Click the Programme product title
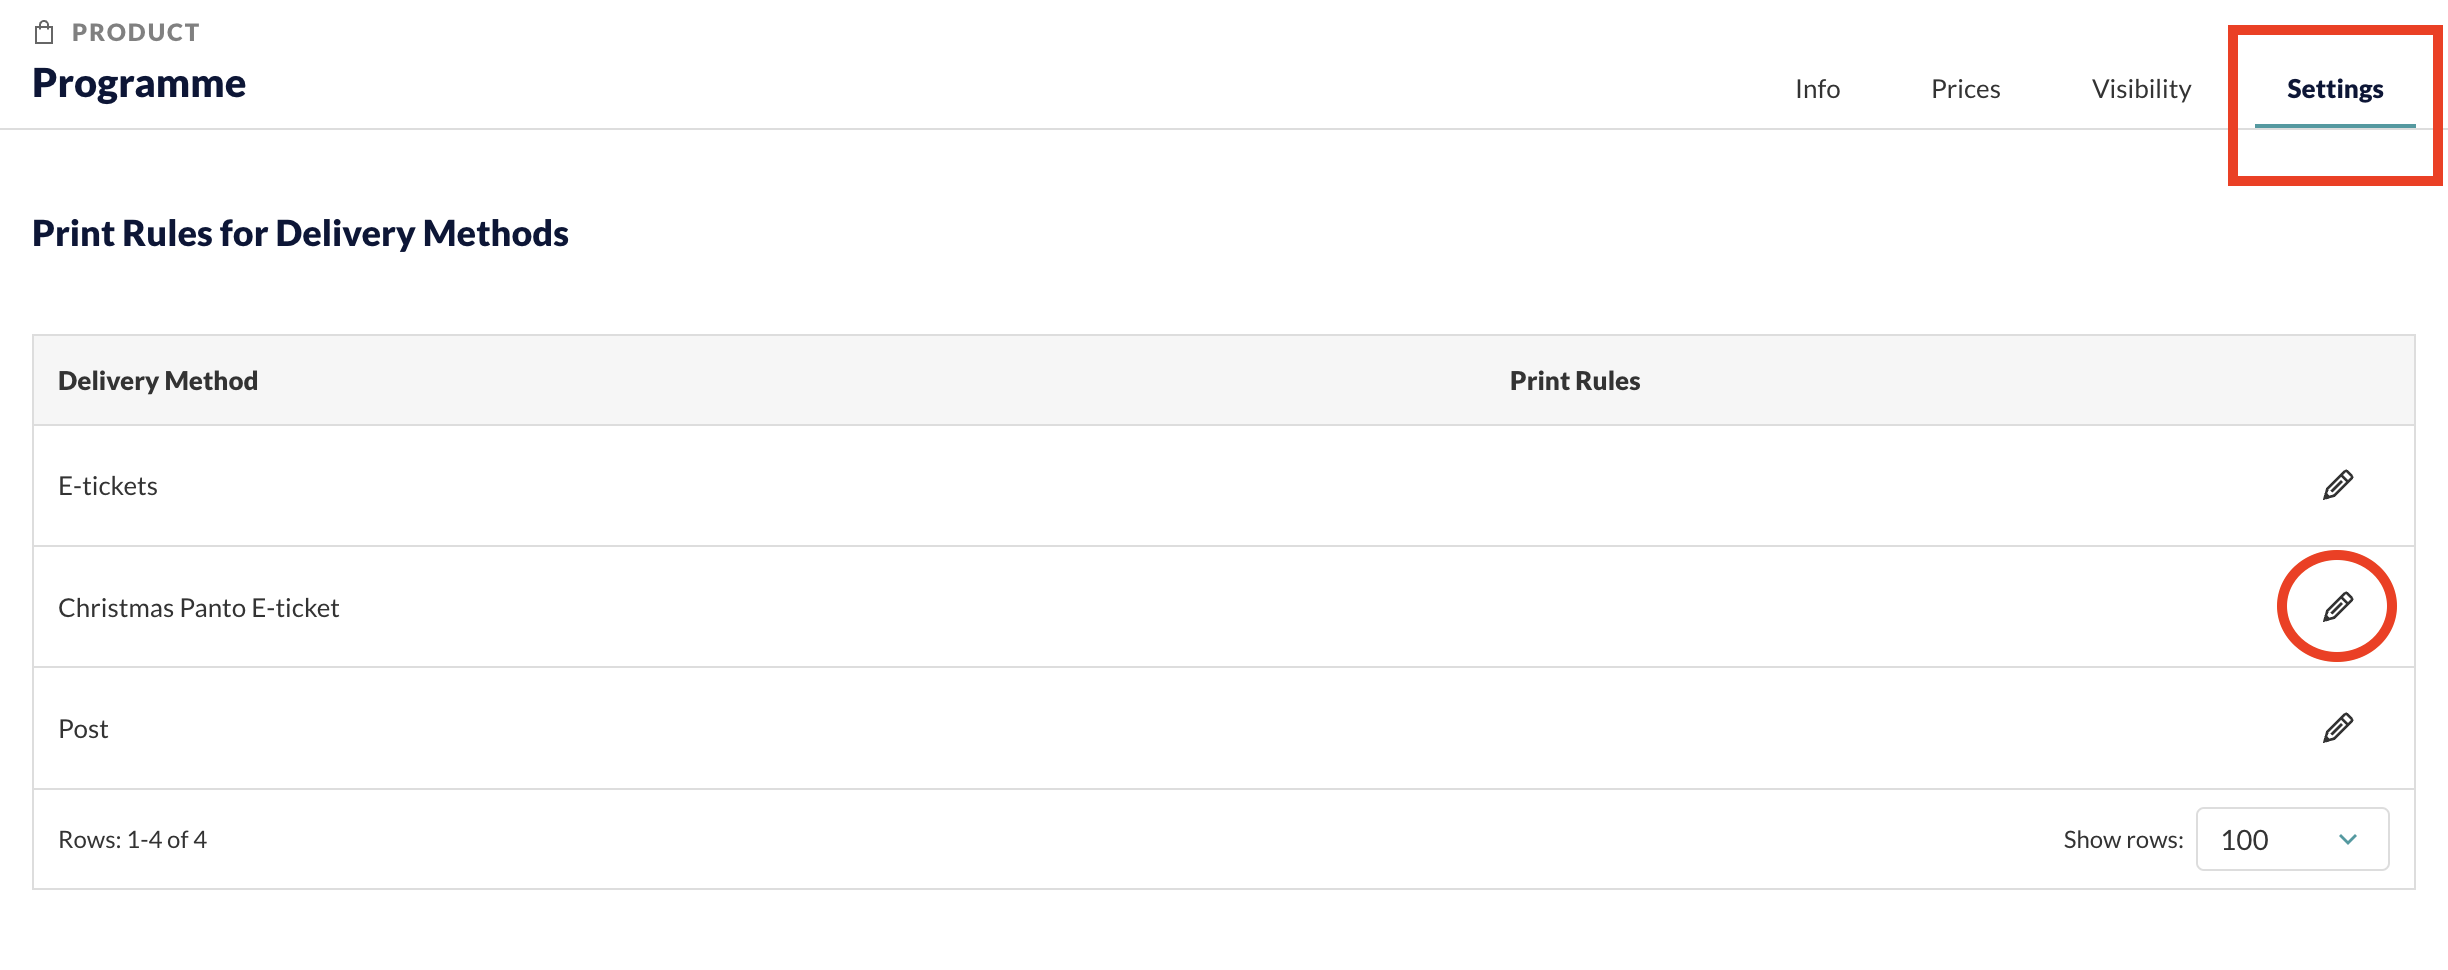 [x=139, y=83]
